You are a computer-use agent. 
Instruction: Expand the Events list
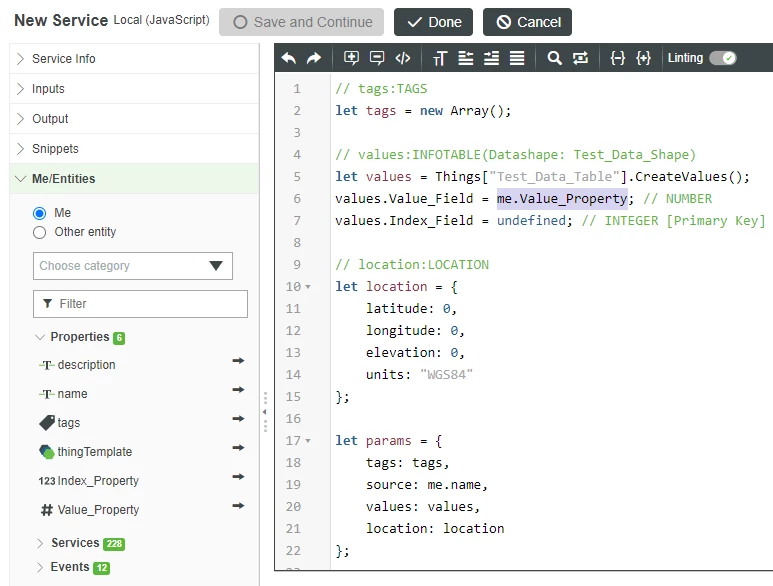coord(40,567)
